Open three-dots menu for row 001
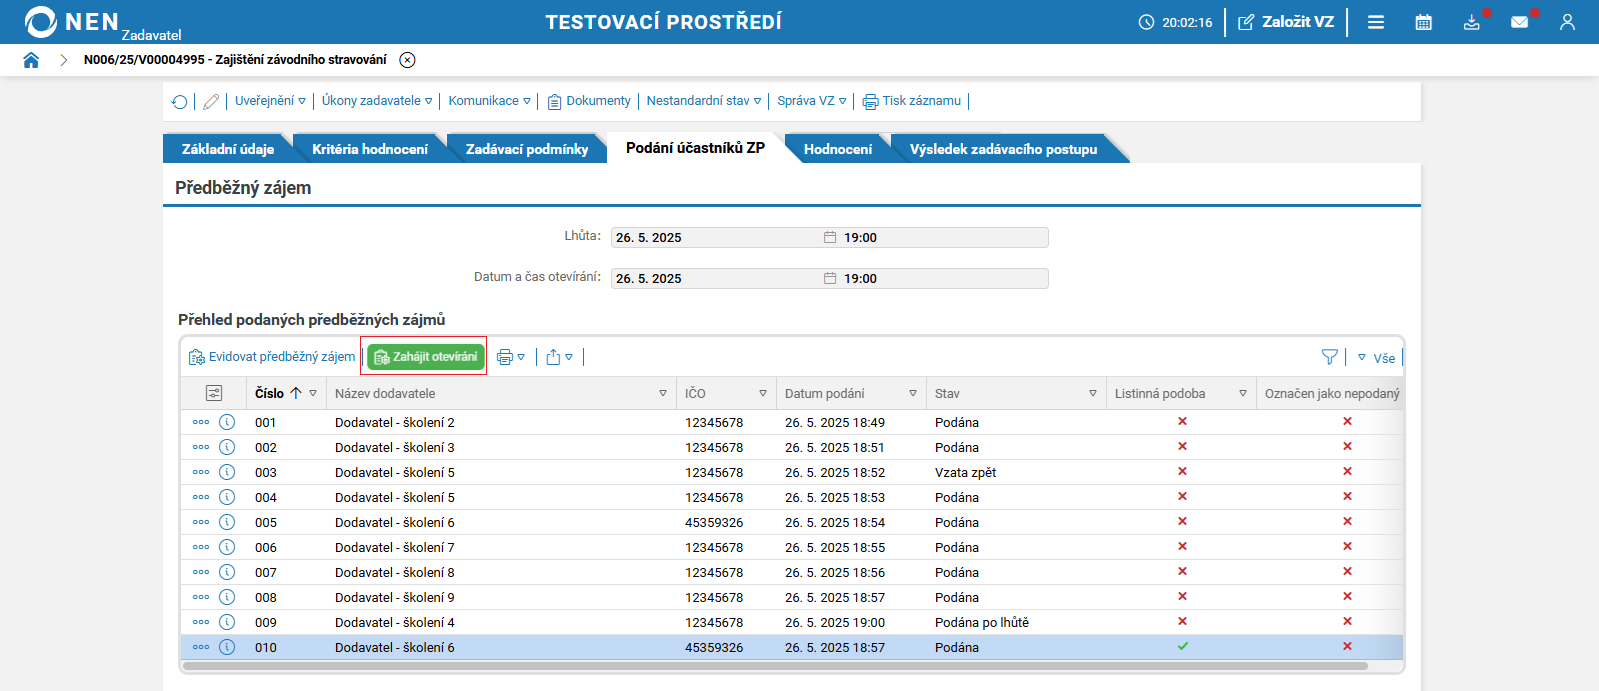The image size is (1599, 691). coord(201,422)
